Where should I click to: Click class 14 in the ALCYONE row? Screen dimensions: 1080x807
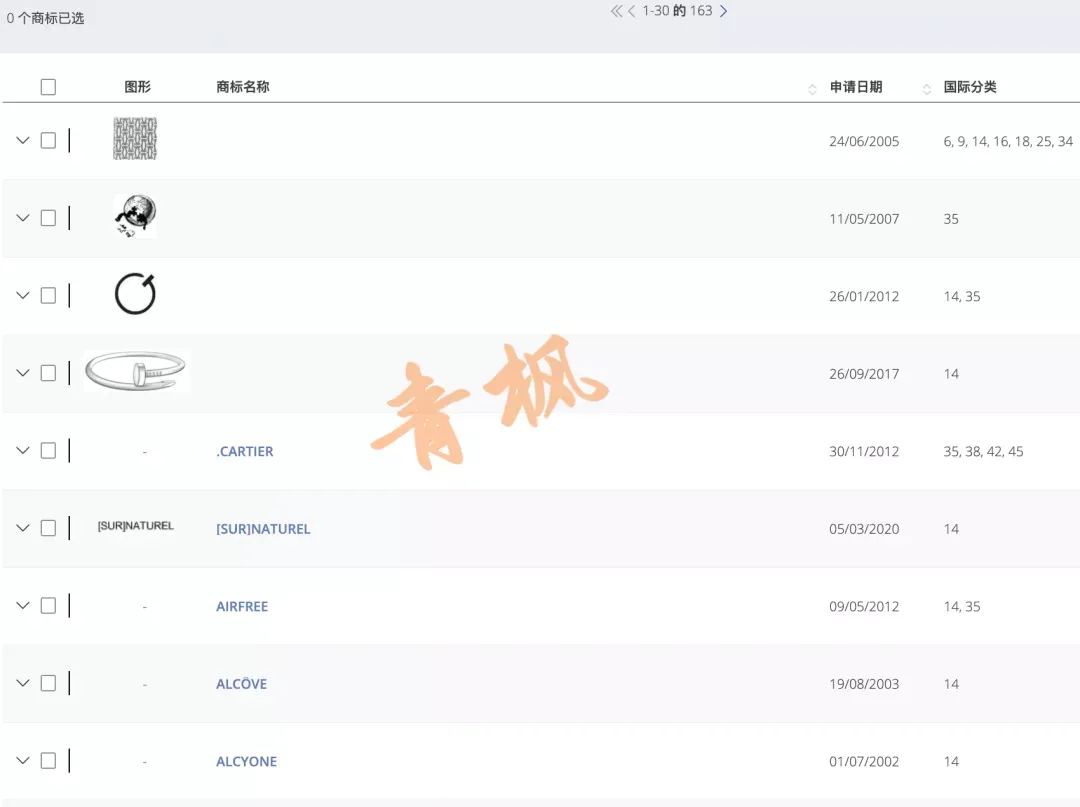pos(951,762)
